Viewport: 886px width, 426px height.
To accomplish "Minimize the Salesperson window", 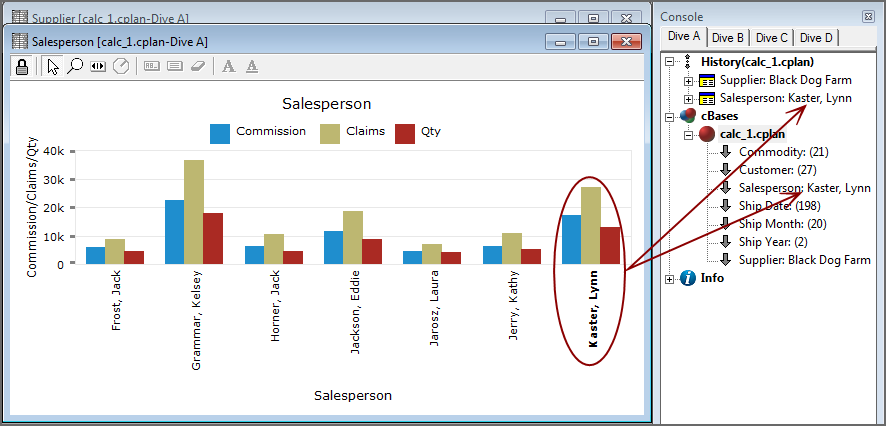I will (x=561, y=41).
